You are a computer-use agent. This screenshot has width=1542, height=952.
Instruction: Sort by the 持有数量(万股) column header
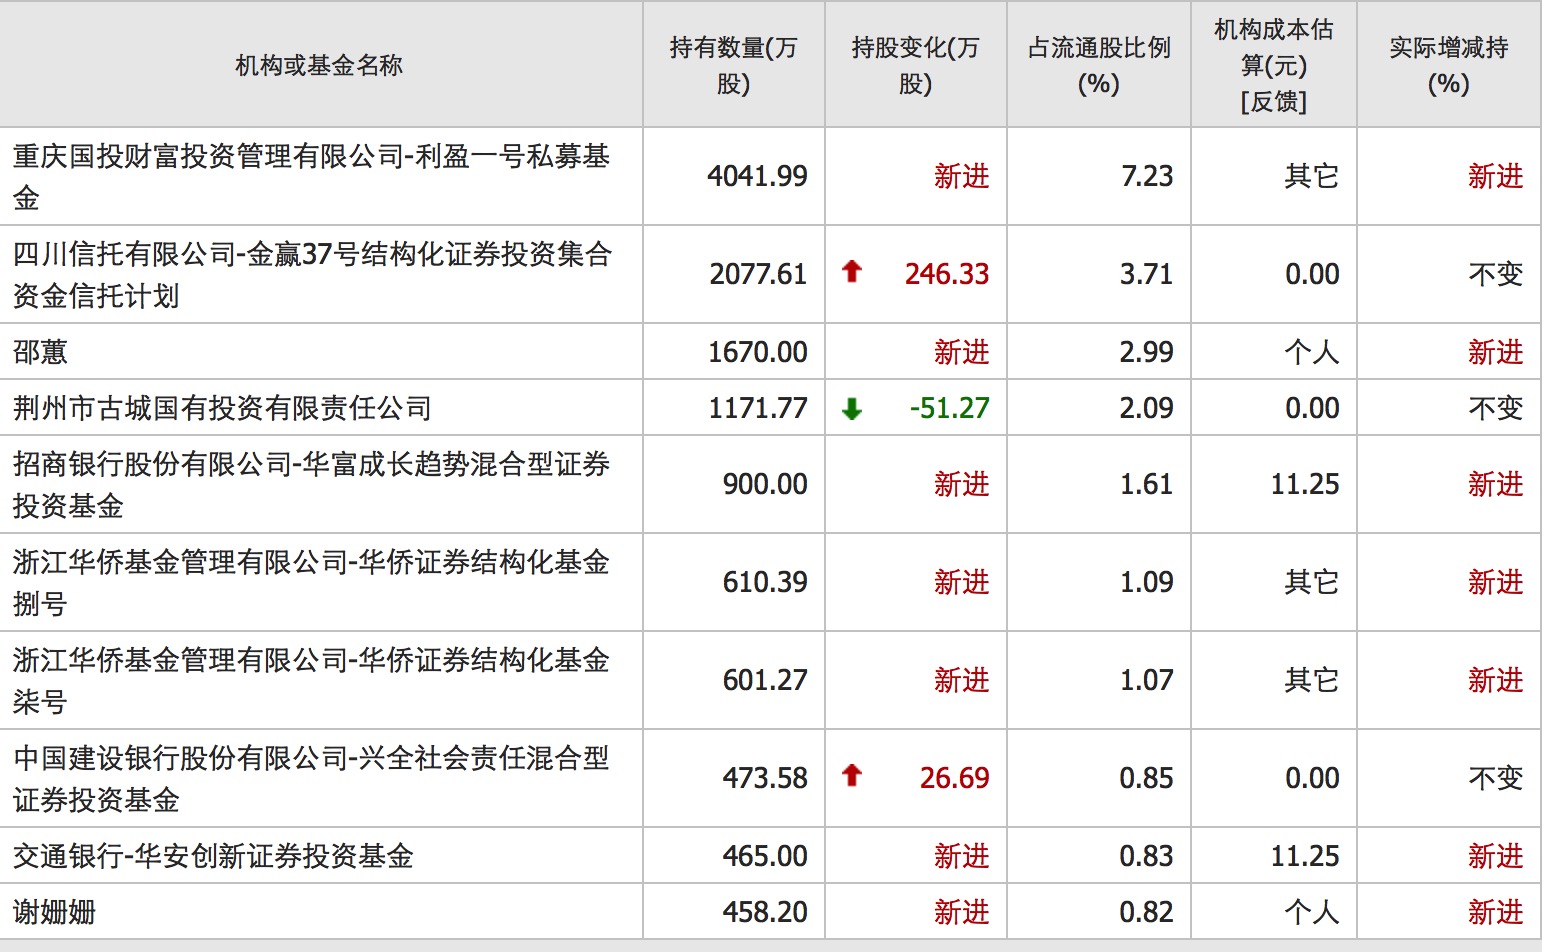[732, 65]
